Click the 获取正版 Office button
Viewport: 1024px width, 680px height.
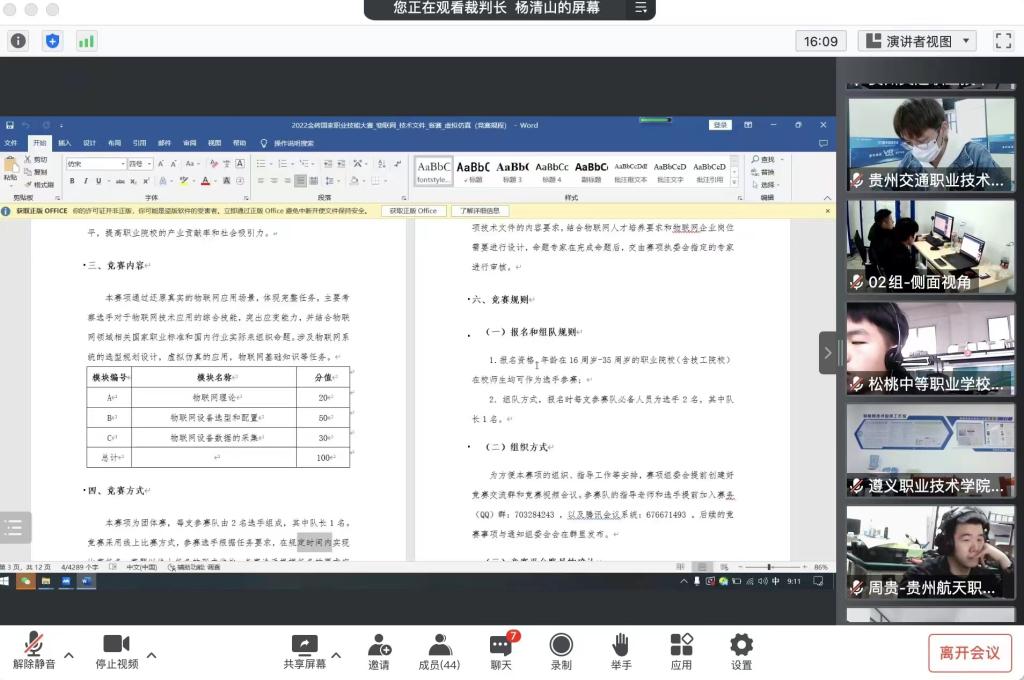tap(413, 211)
